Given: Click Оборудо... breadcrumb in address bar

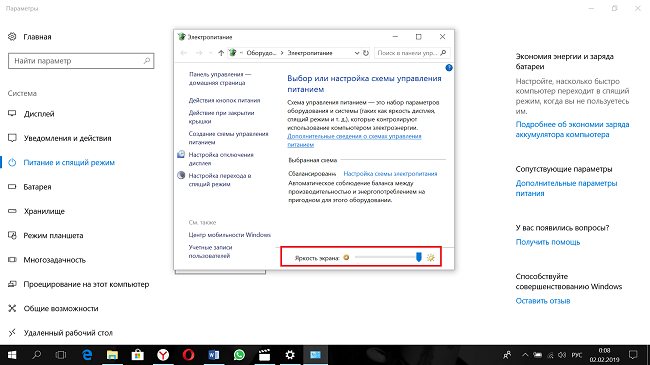Looking at the screenshot, I should pos(261,53).
